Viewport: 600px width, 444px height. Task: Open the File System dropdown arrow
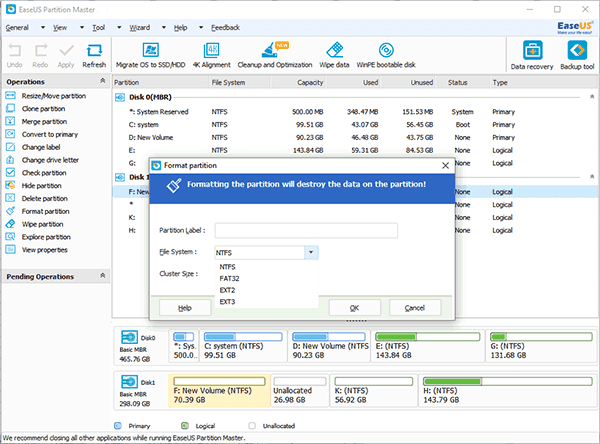coord(311,252)
